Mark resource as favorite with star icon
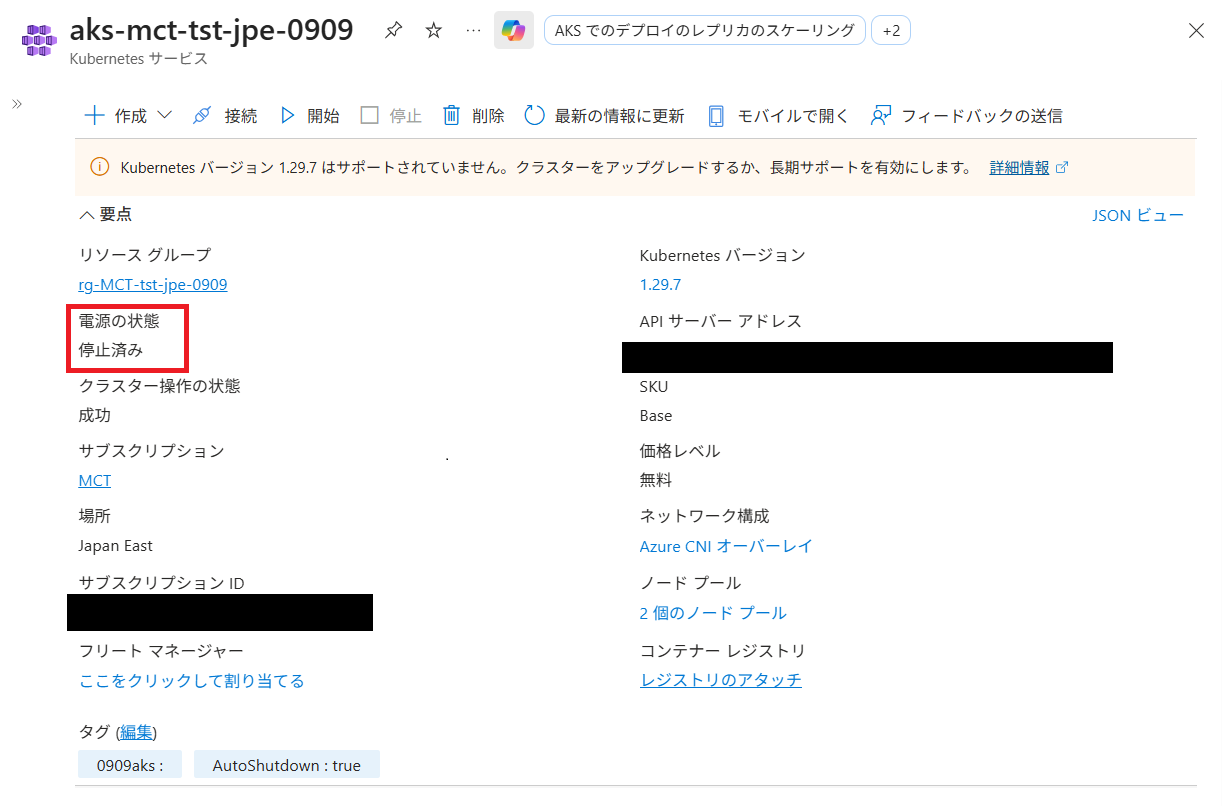This screenshot has width=1222, height=806. click(x=433, y=31)
